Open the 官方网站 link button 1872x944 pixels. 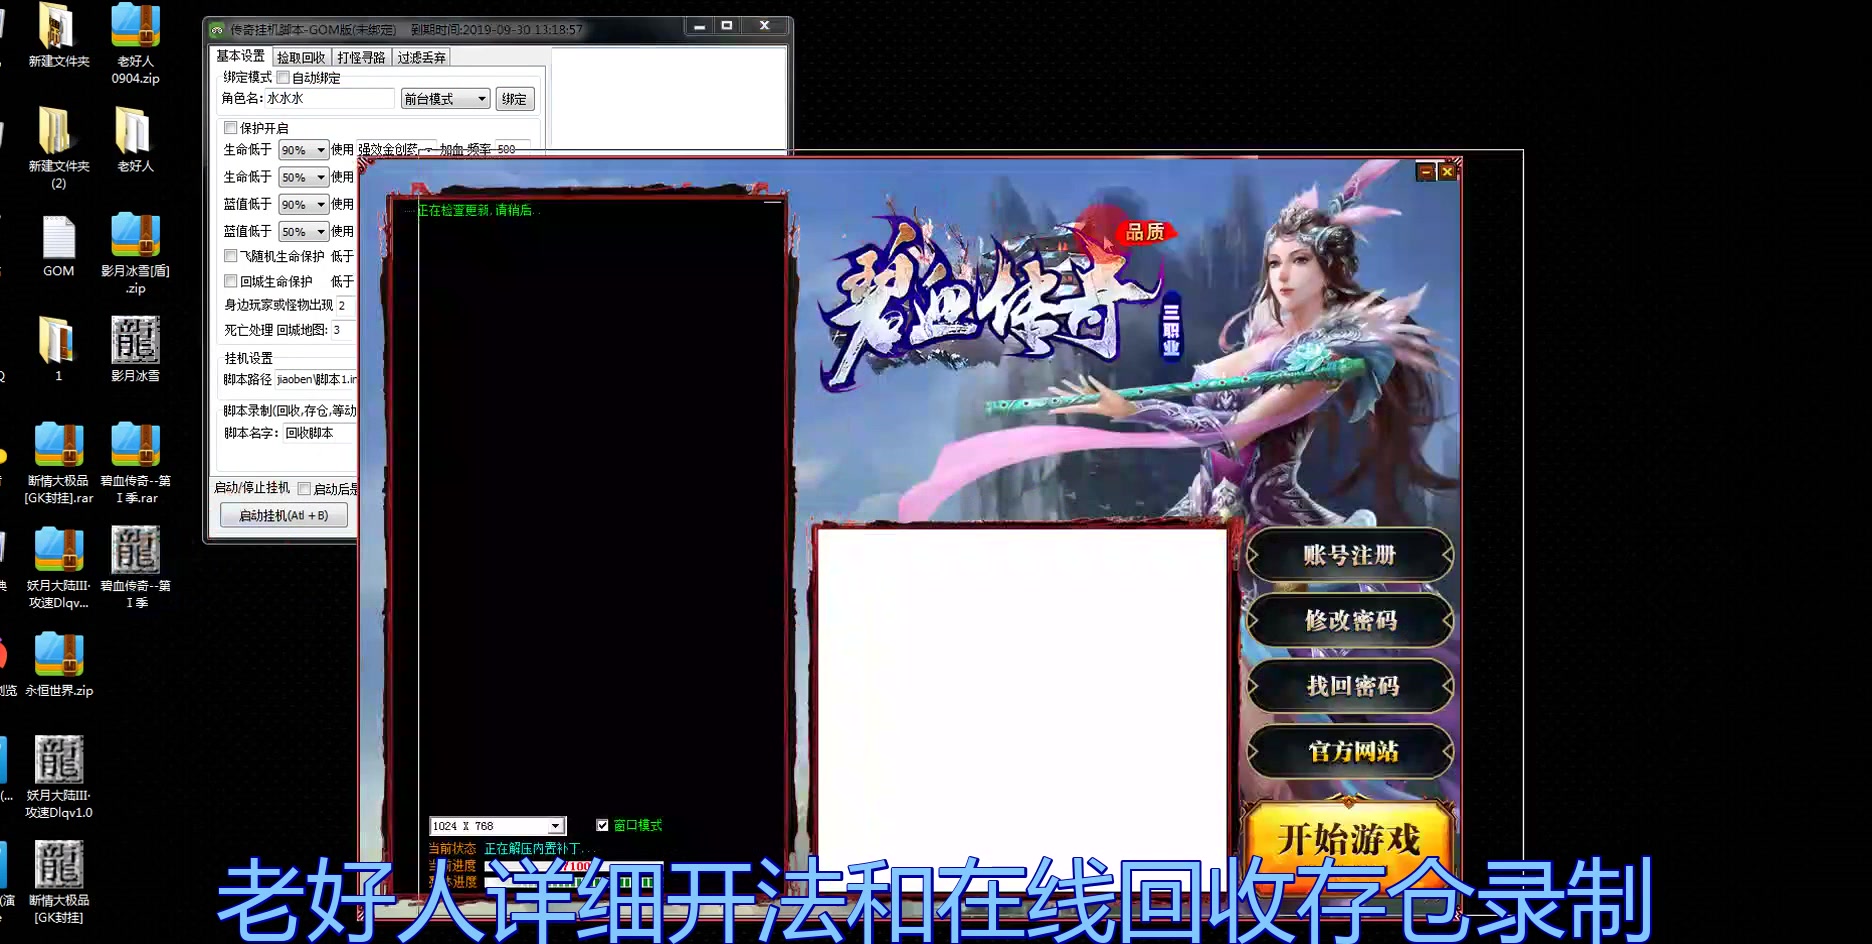[1349, 751]
